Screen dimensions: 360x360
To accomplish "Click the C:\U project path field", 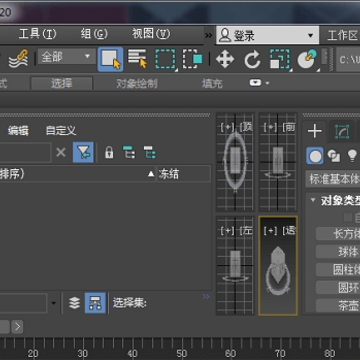I will pos(348,59).
